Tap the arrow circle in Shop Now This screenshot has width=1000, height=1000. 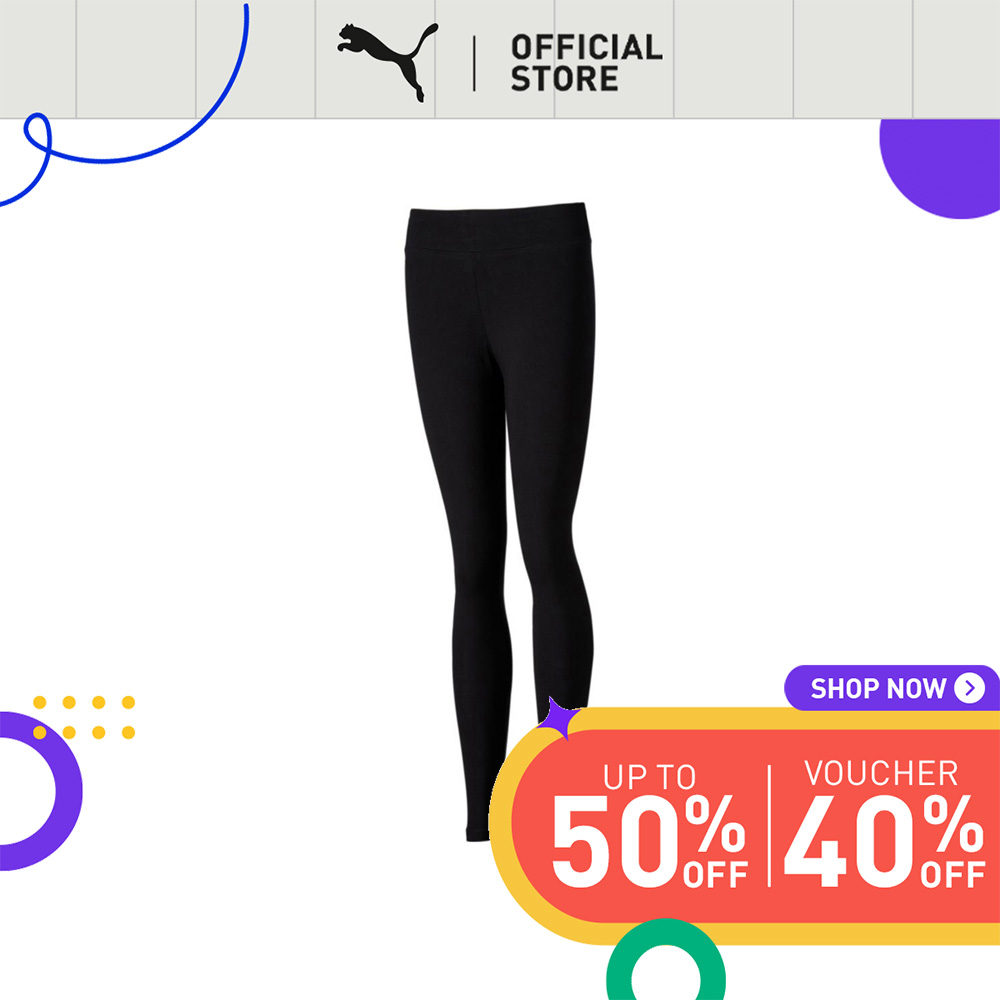tap(969, 688)
